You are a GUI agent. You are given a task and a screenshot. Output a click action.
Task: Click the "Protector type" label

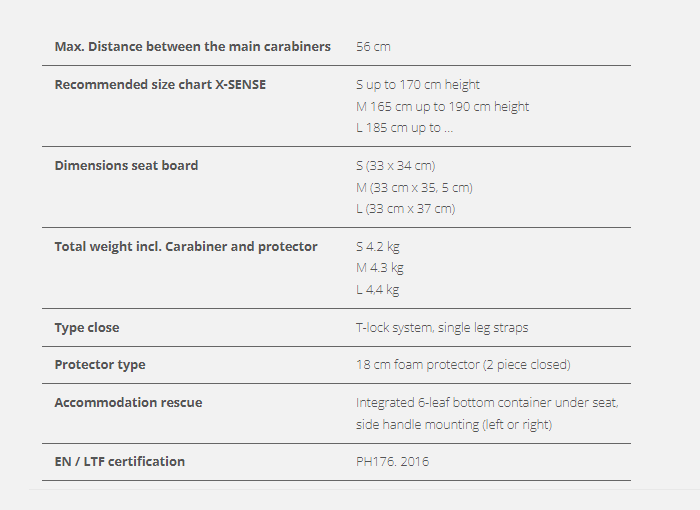point(99,365)
